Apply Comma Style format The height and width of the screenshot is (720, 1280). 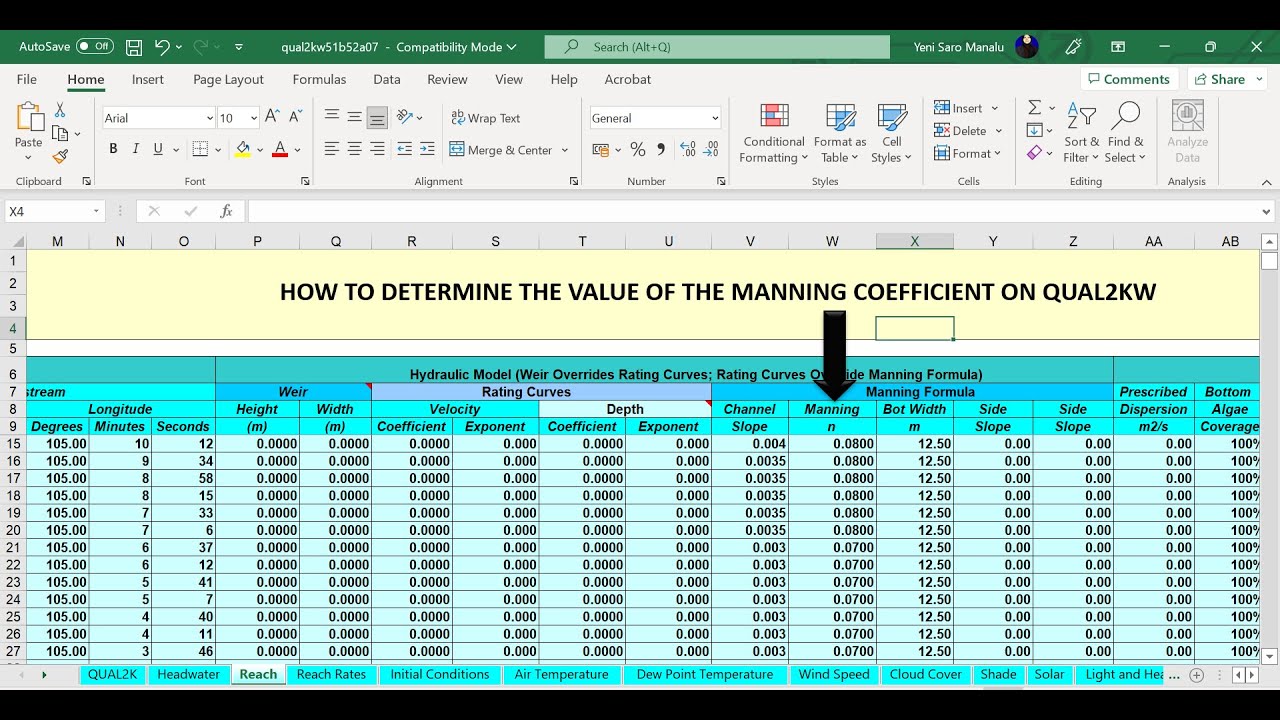tap(660, 149)
